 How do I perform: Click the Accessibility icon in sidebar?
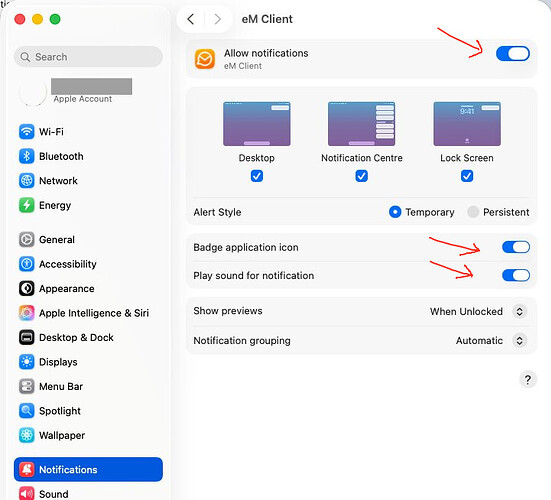pos(27,264)
